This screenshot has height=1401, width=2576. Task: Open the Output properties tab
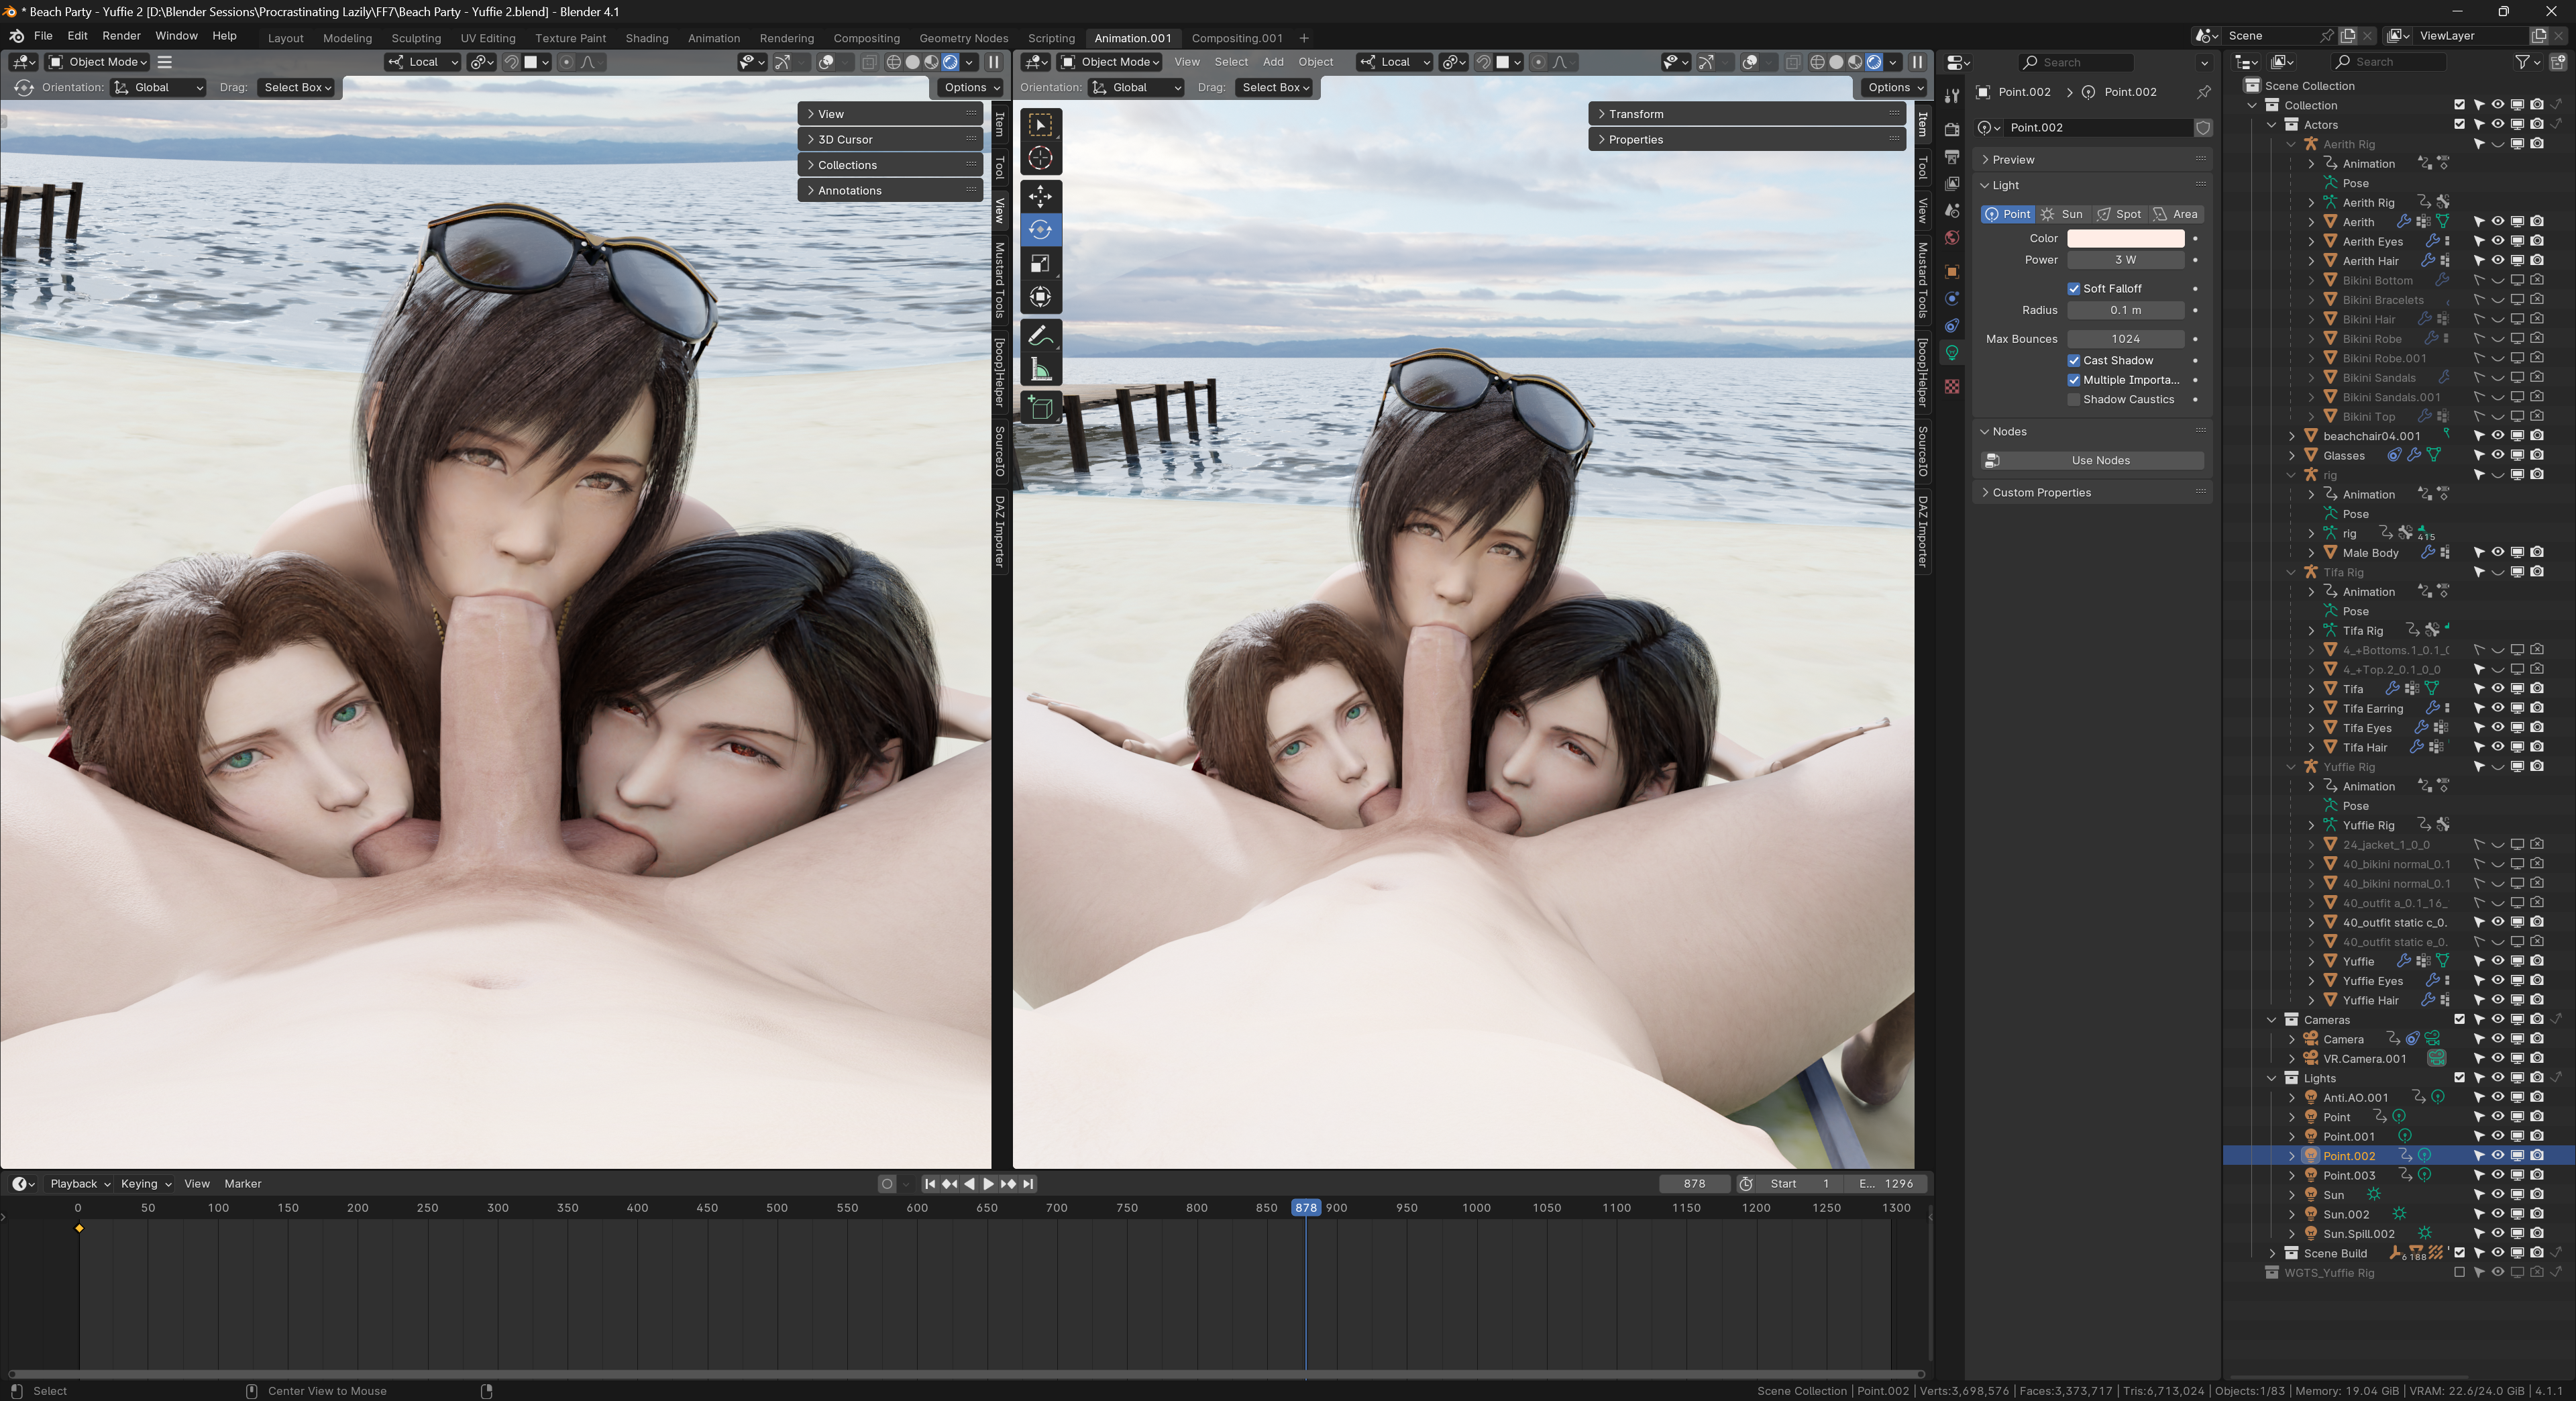1952,157
